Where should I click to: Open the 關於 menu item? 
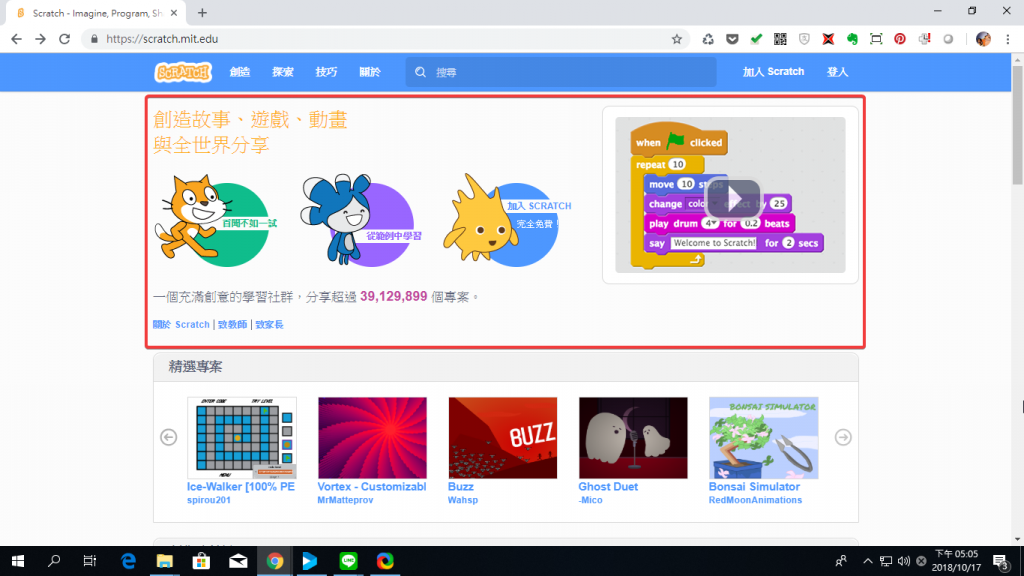tap(370, 72)
